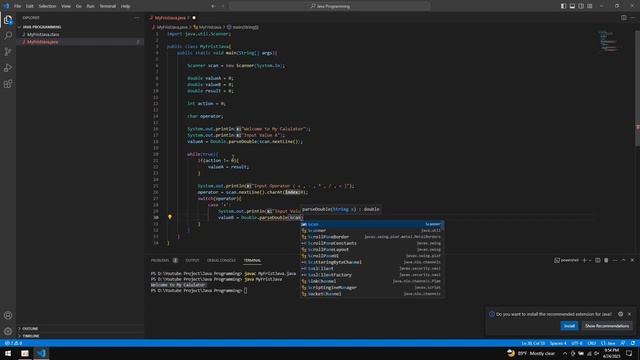Open the Edit menu
The width and height of the screenshot is (640, 360).
click(30, 6)
